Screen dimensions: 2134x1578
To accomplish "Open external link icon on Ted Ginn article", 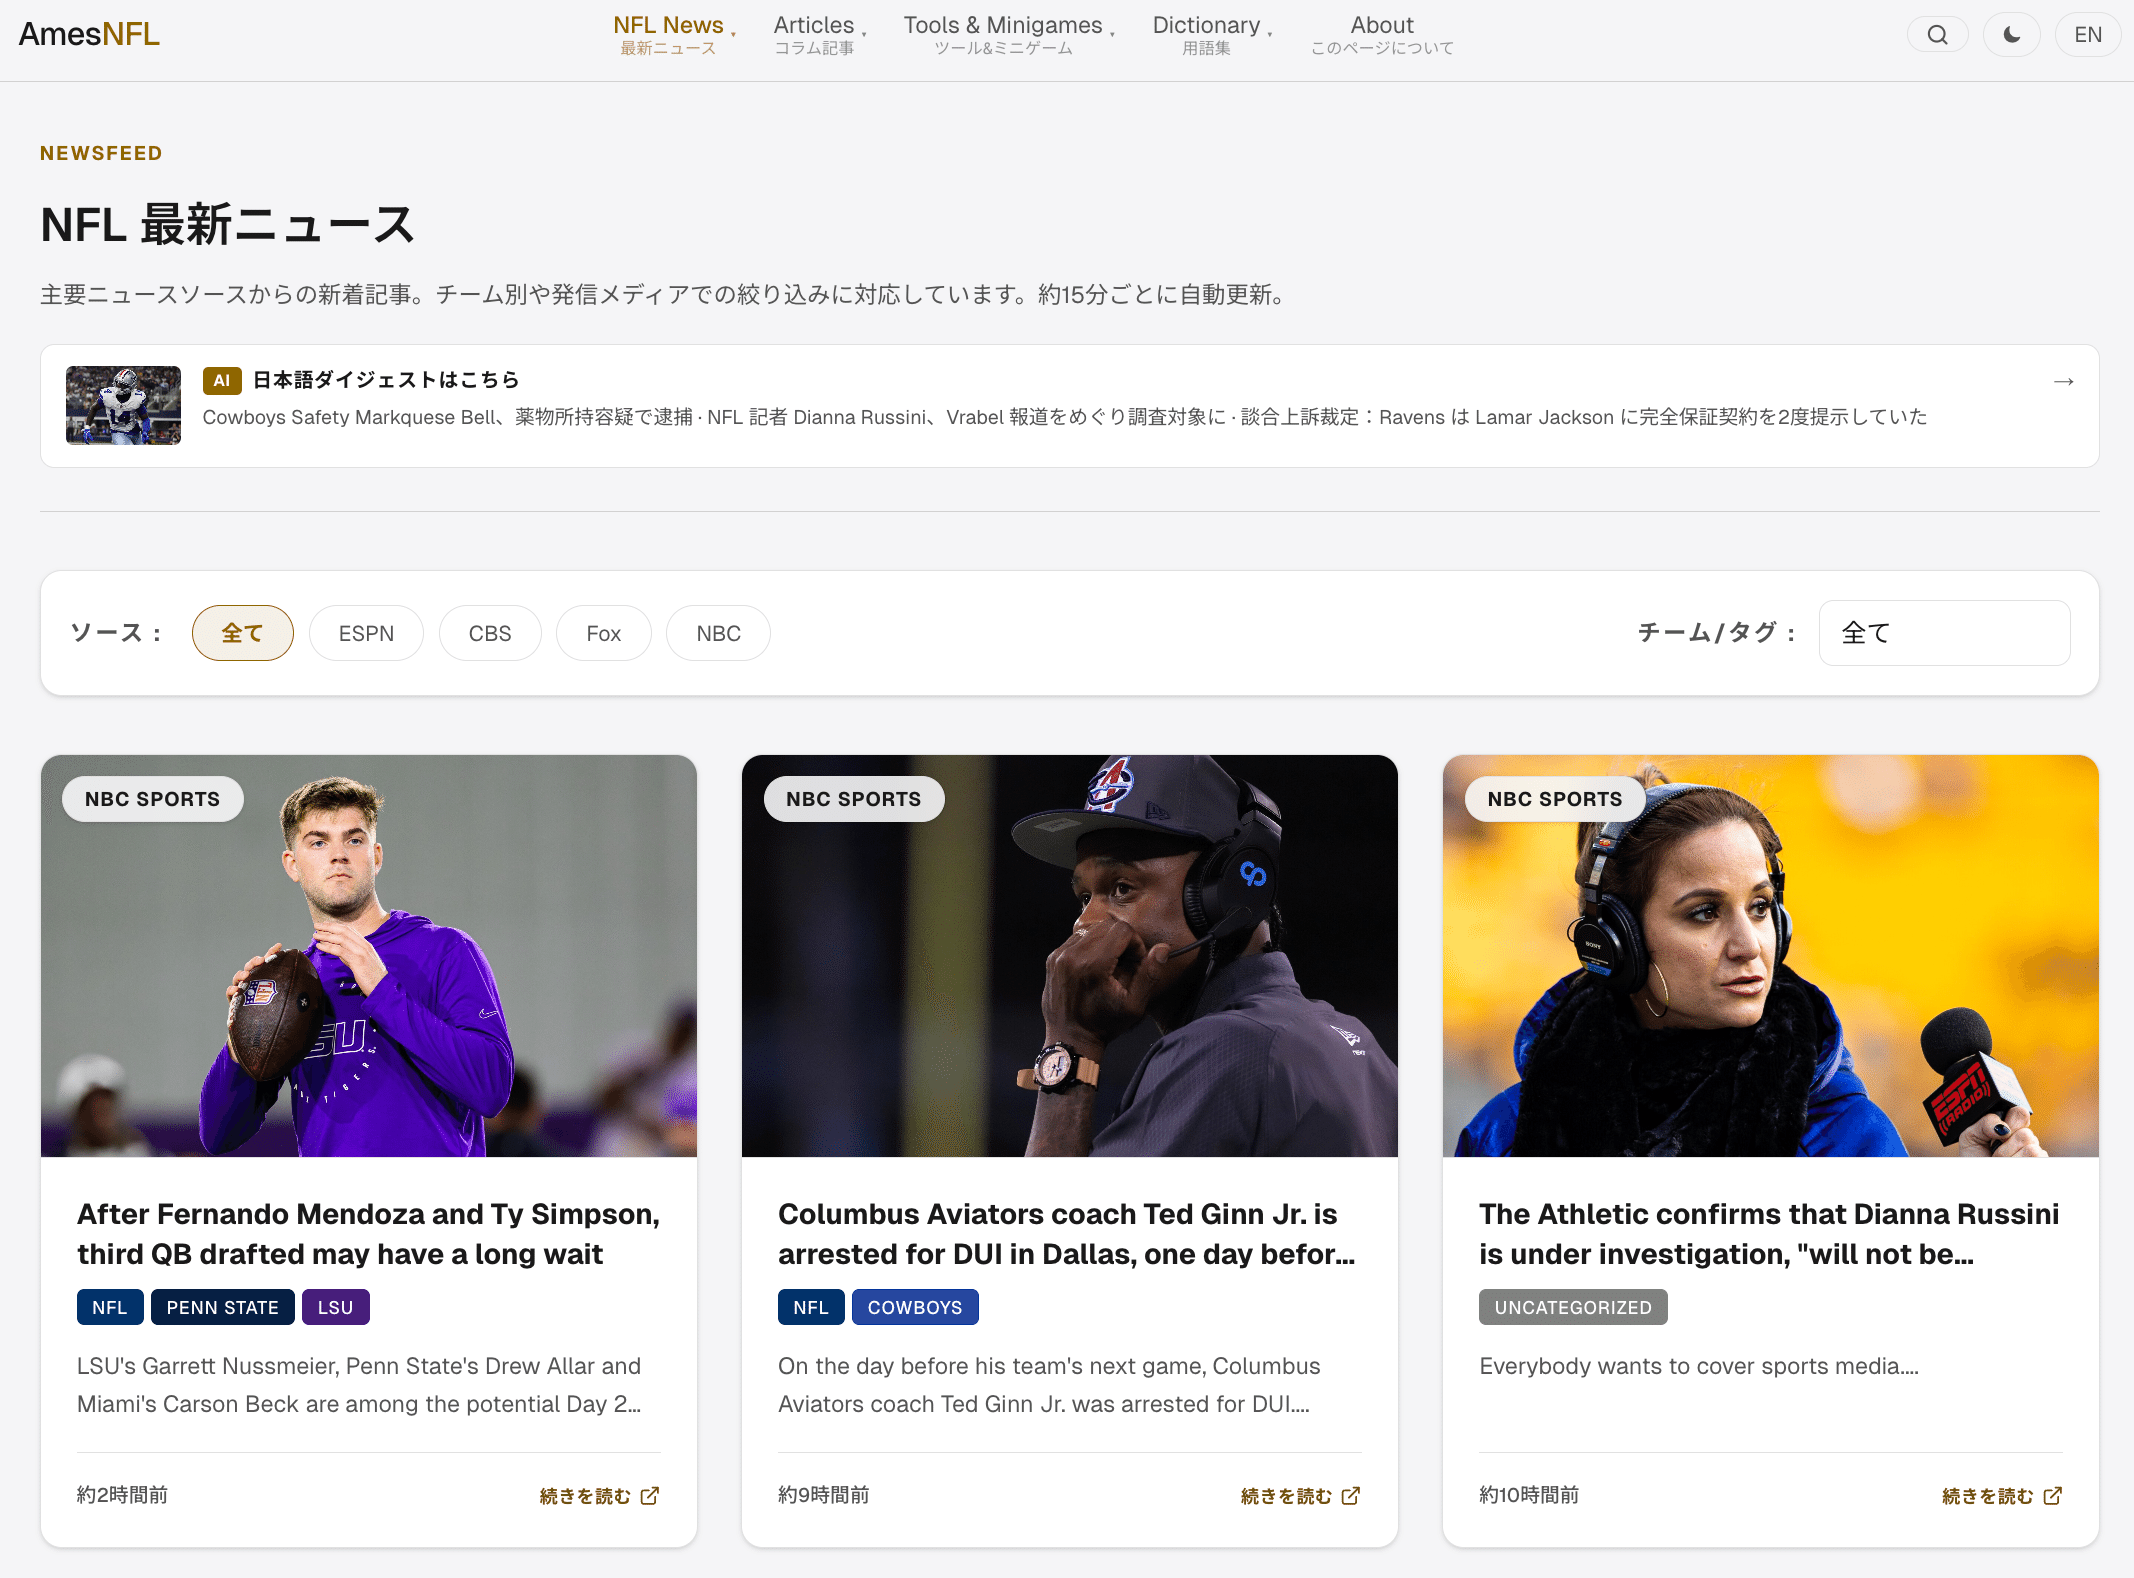I will coord(1351,1495).
